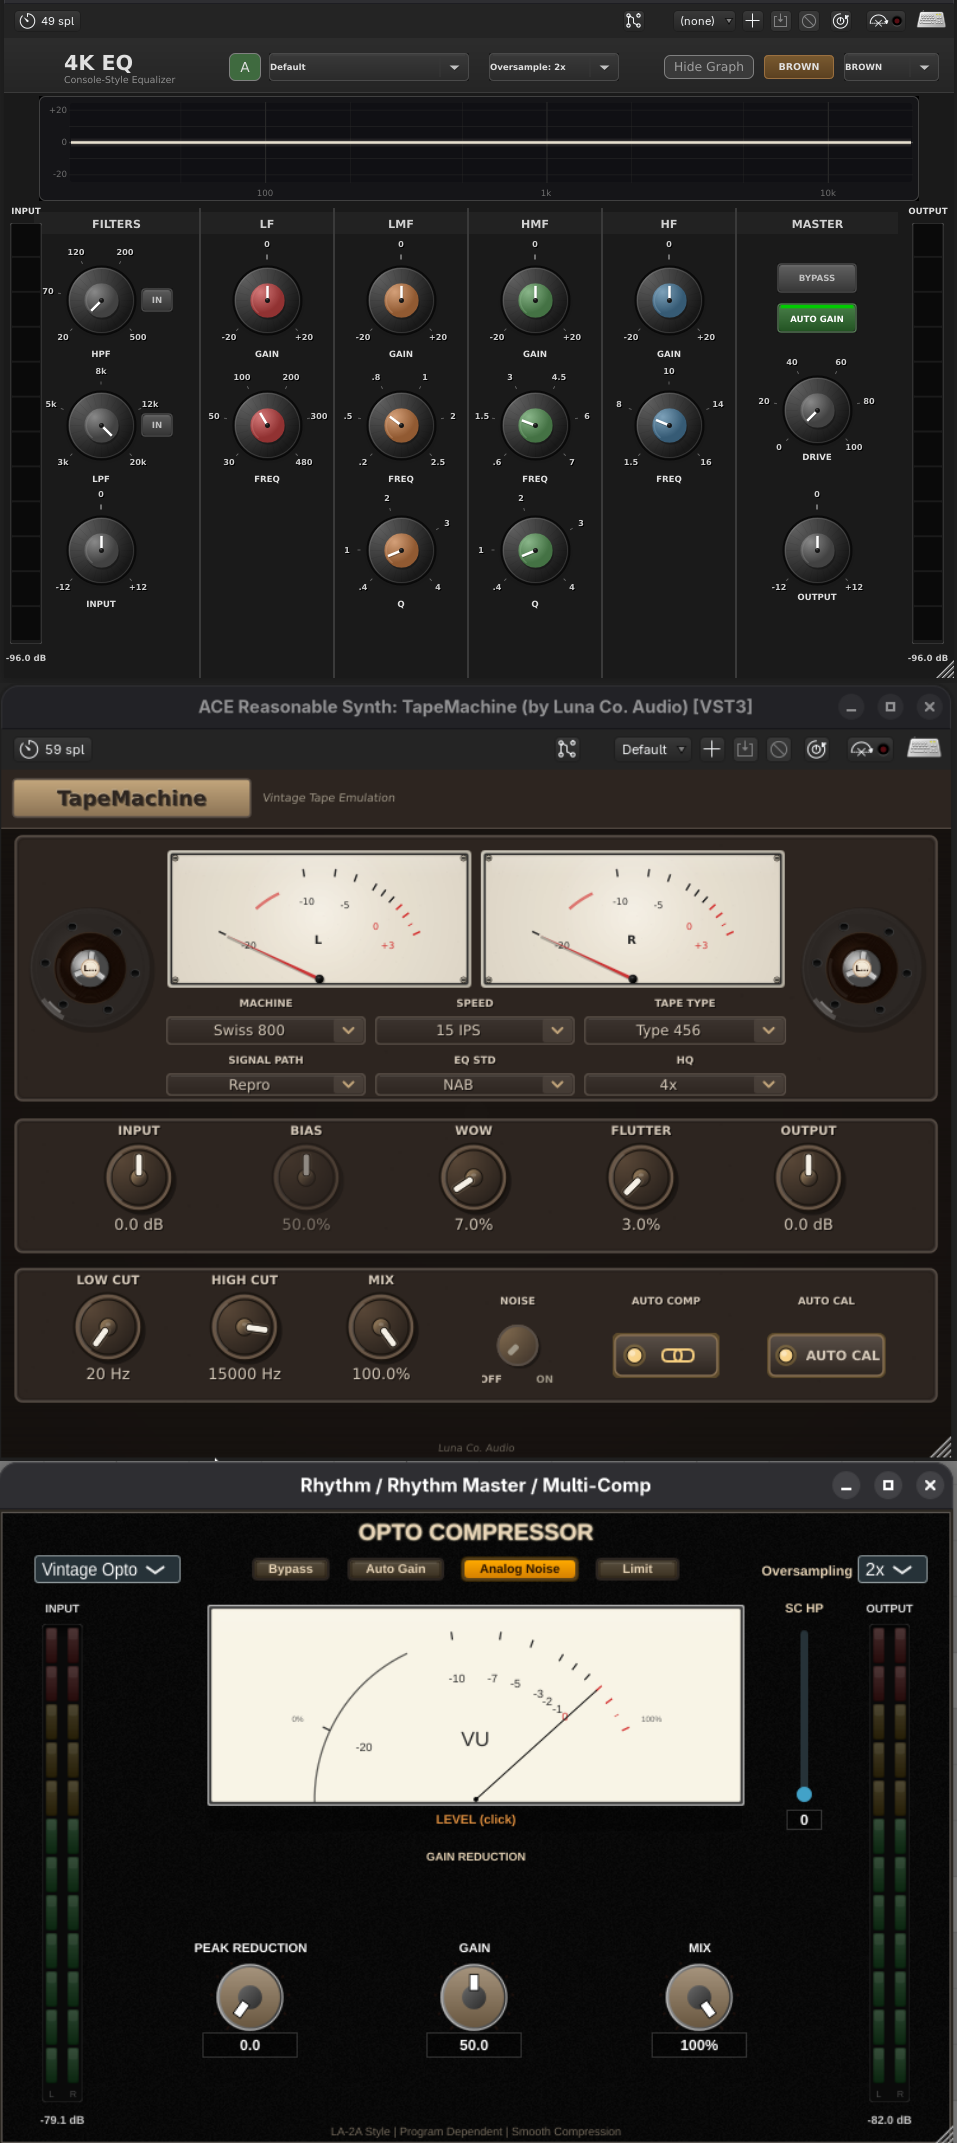Open the Vintage Opto model dropdown

point(107,1569)
